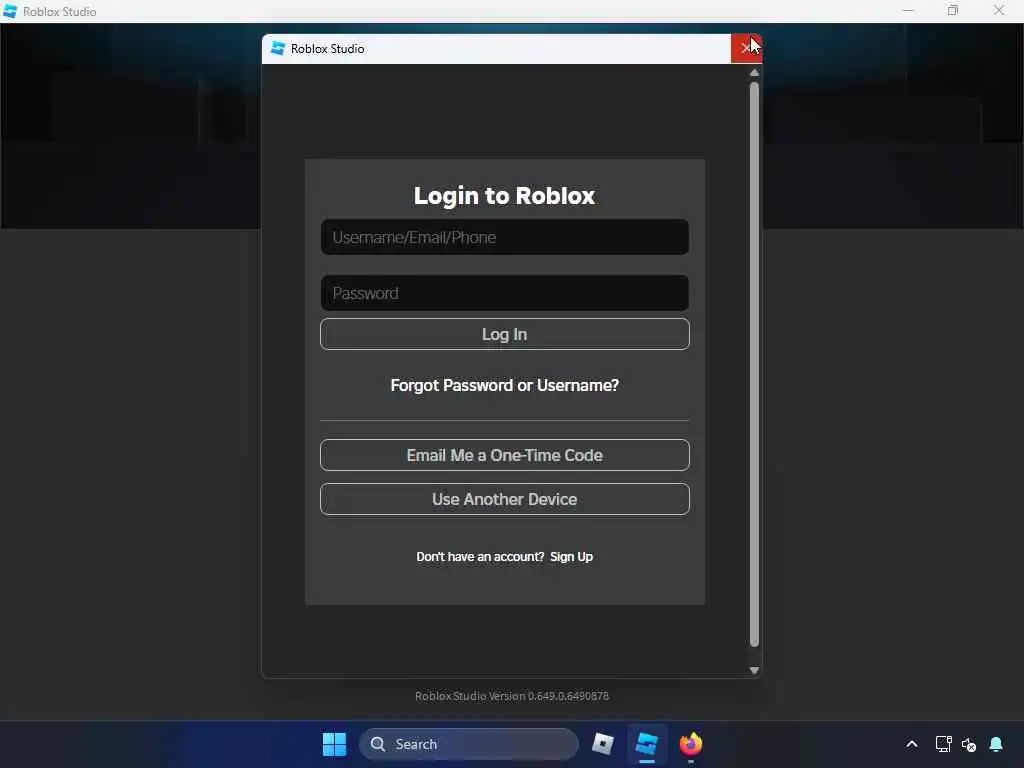
Task: Click the Roblox Studio logo in dialog title
Action: tap(278, 48)
